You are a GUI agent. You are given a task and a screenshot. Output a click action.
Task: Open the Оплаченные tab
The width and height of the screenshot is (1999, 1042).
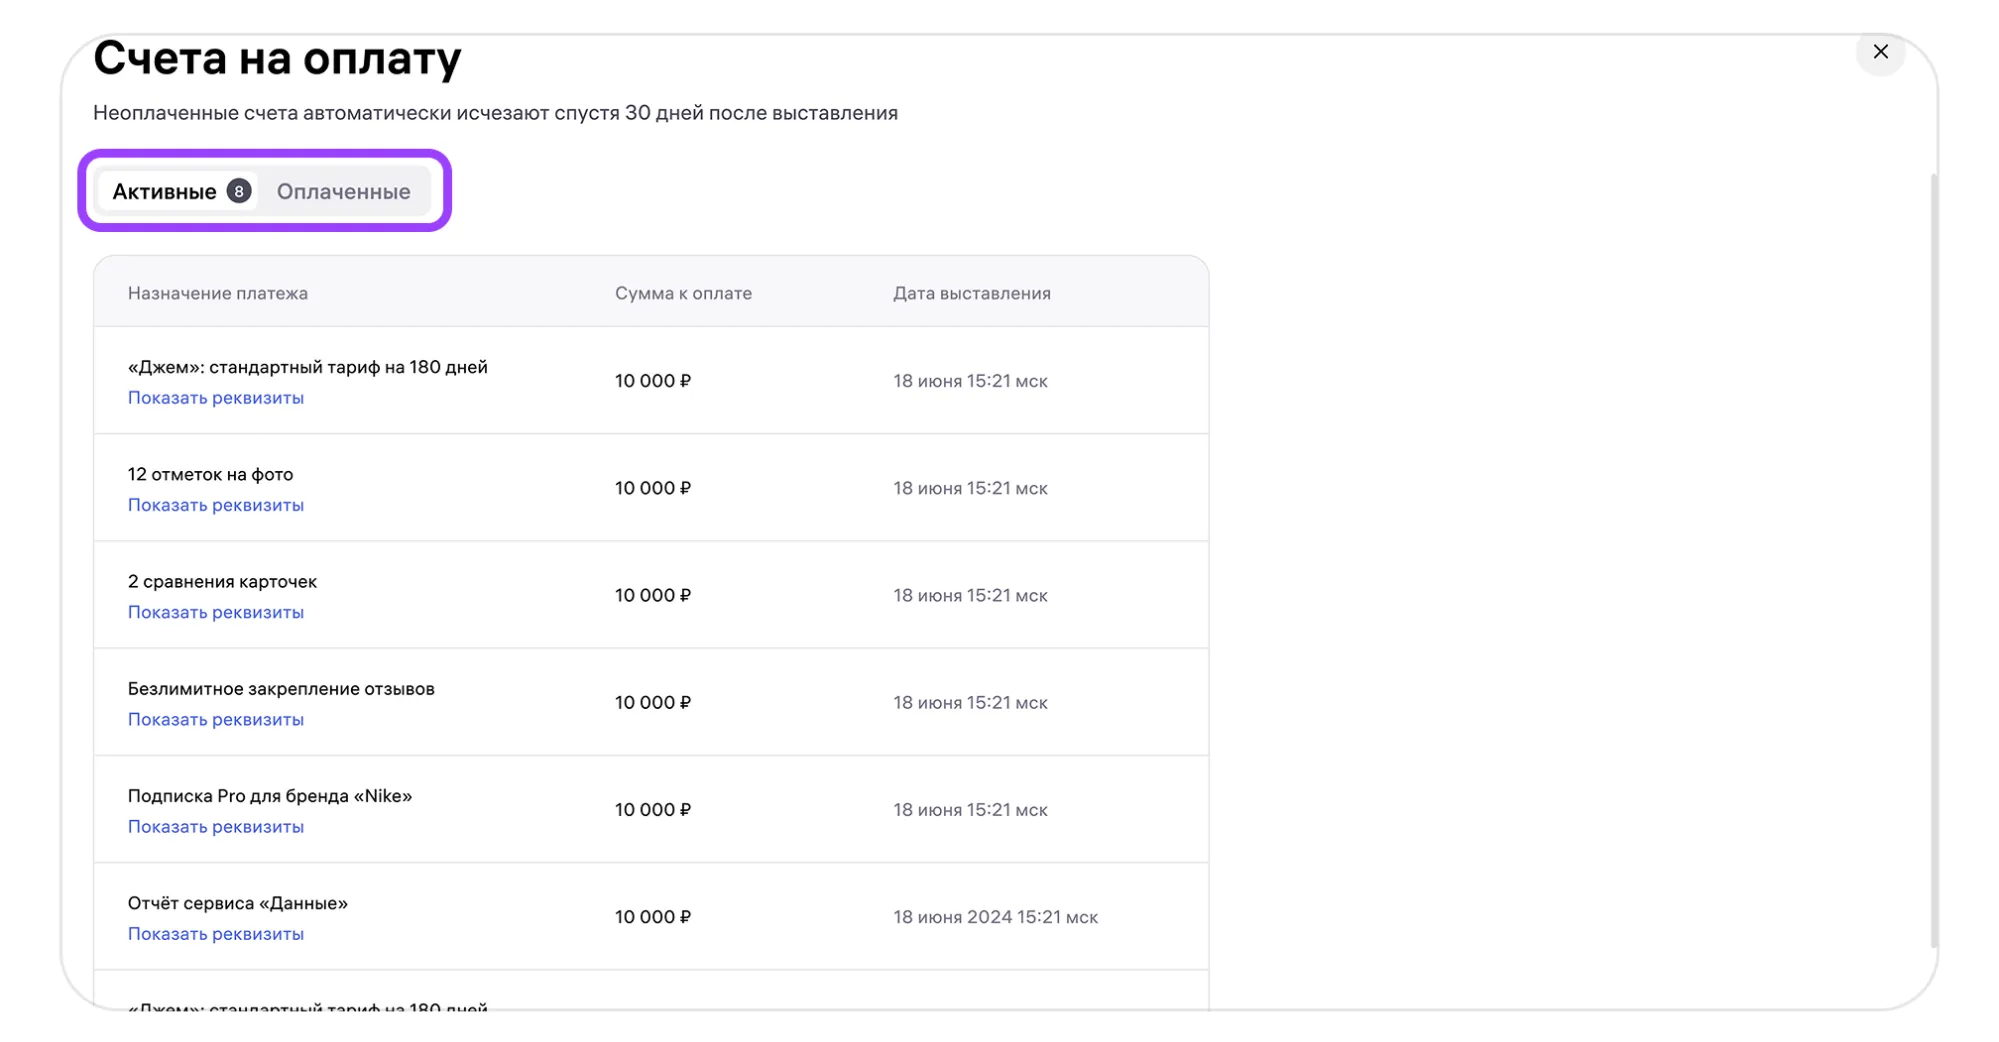[x=343, y=191]
